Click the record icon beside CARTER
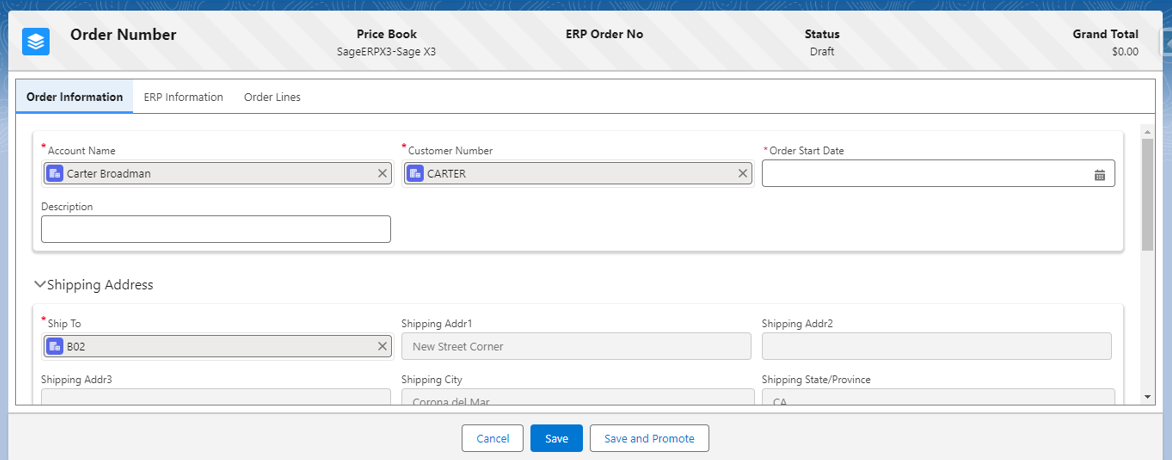Screen dimensions: 1172x460 [415, 173]
